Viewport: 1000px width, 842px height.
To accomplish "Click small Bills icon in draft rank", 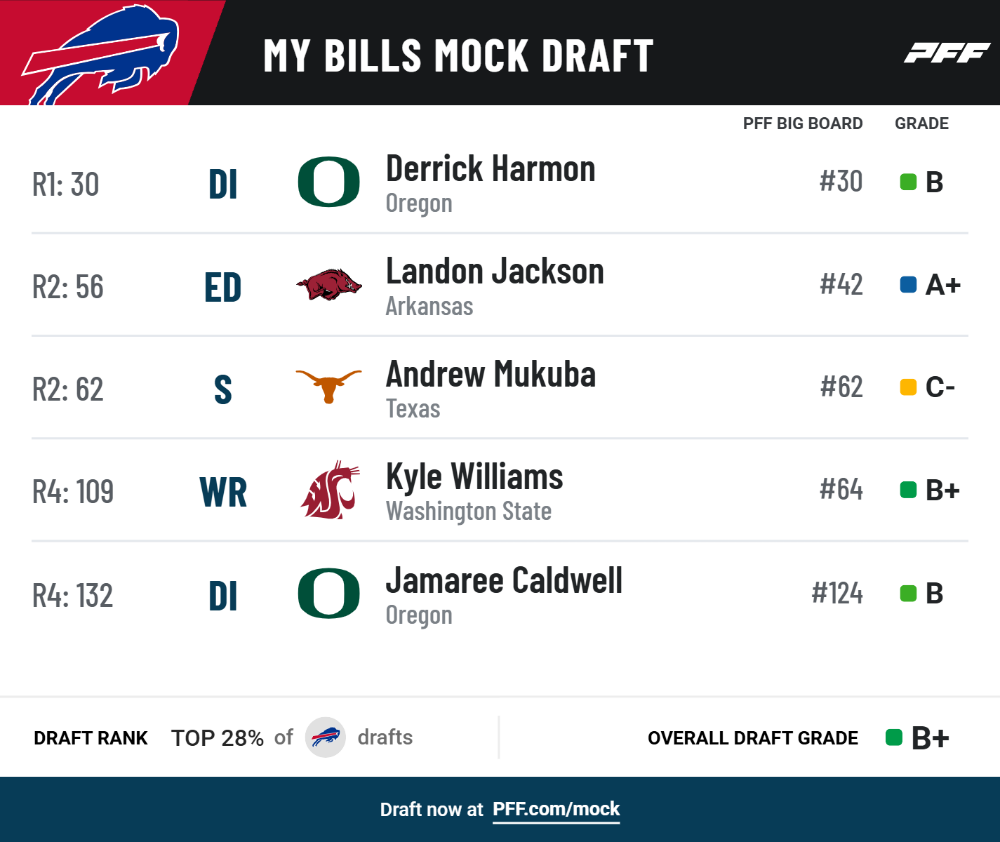I will click(325, 737).
